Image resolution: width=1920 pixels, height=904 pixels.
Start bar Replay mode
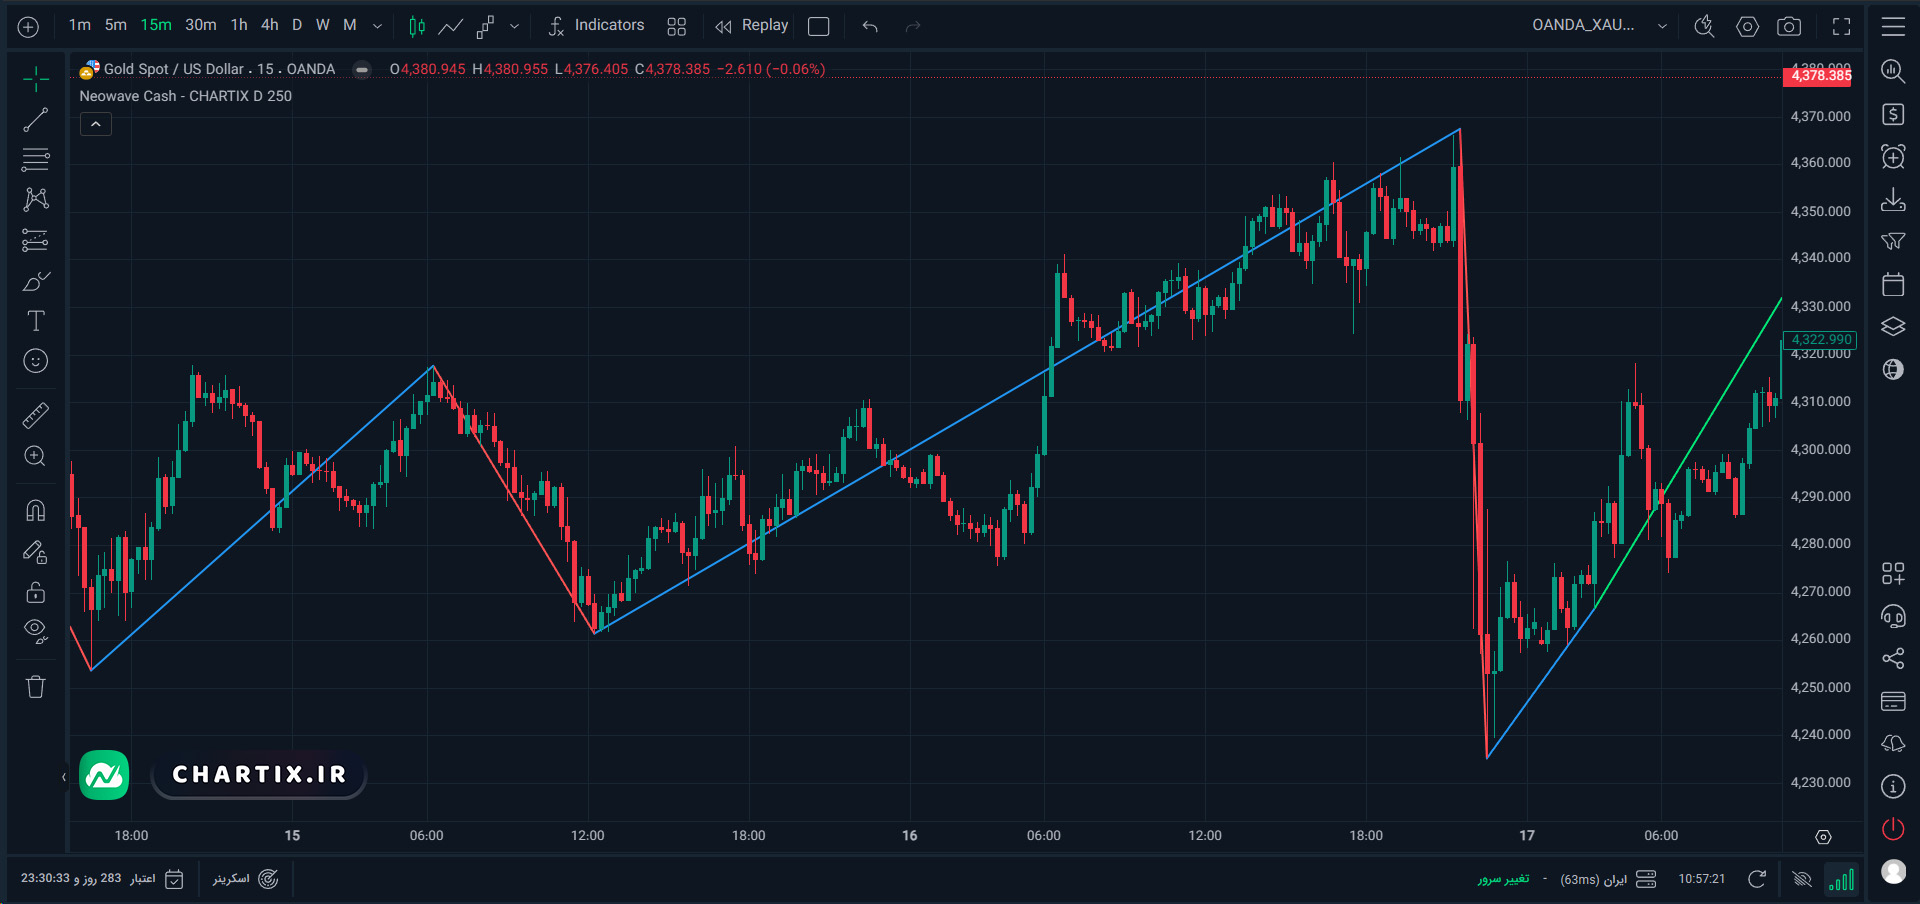753,26
